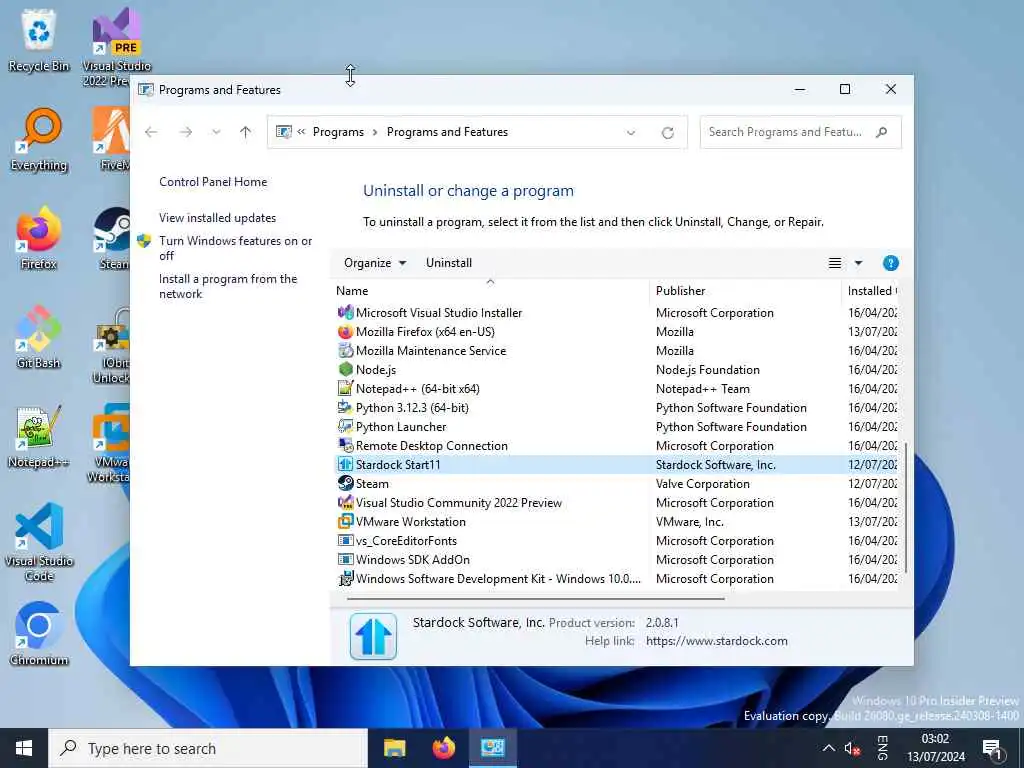Go up one level with up arrow
Viewport: 1024px width, 768px height.
point(246,132)
